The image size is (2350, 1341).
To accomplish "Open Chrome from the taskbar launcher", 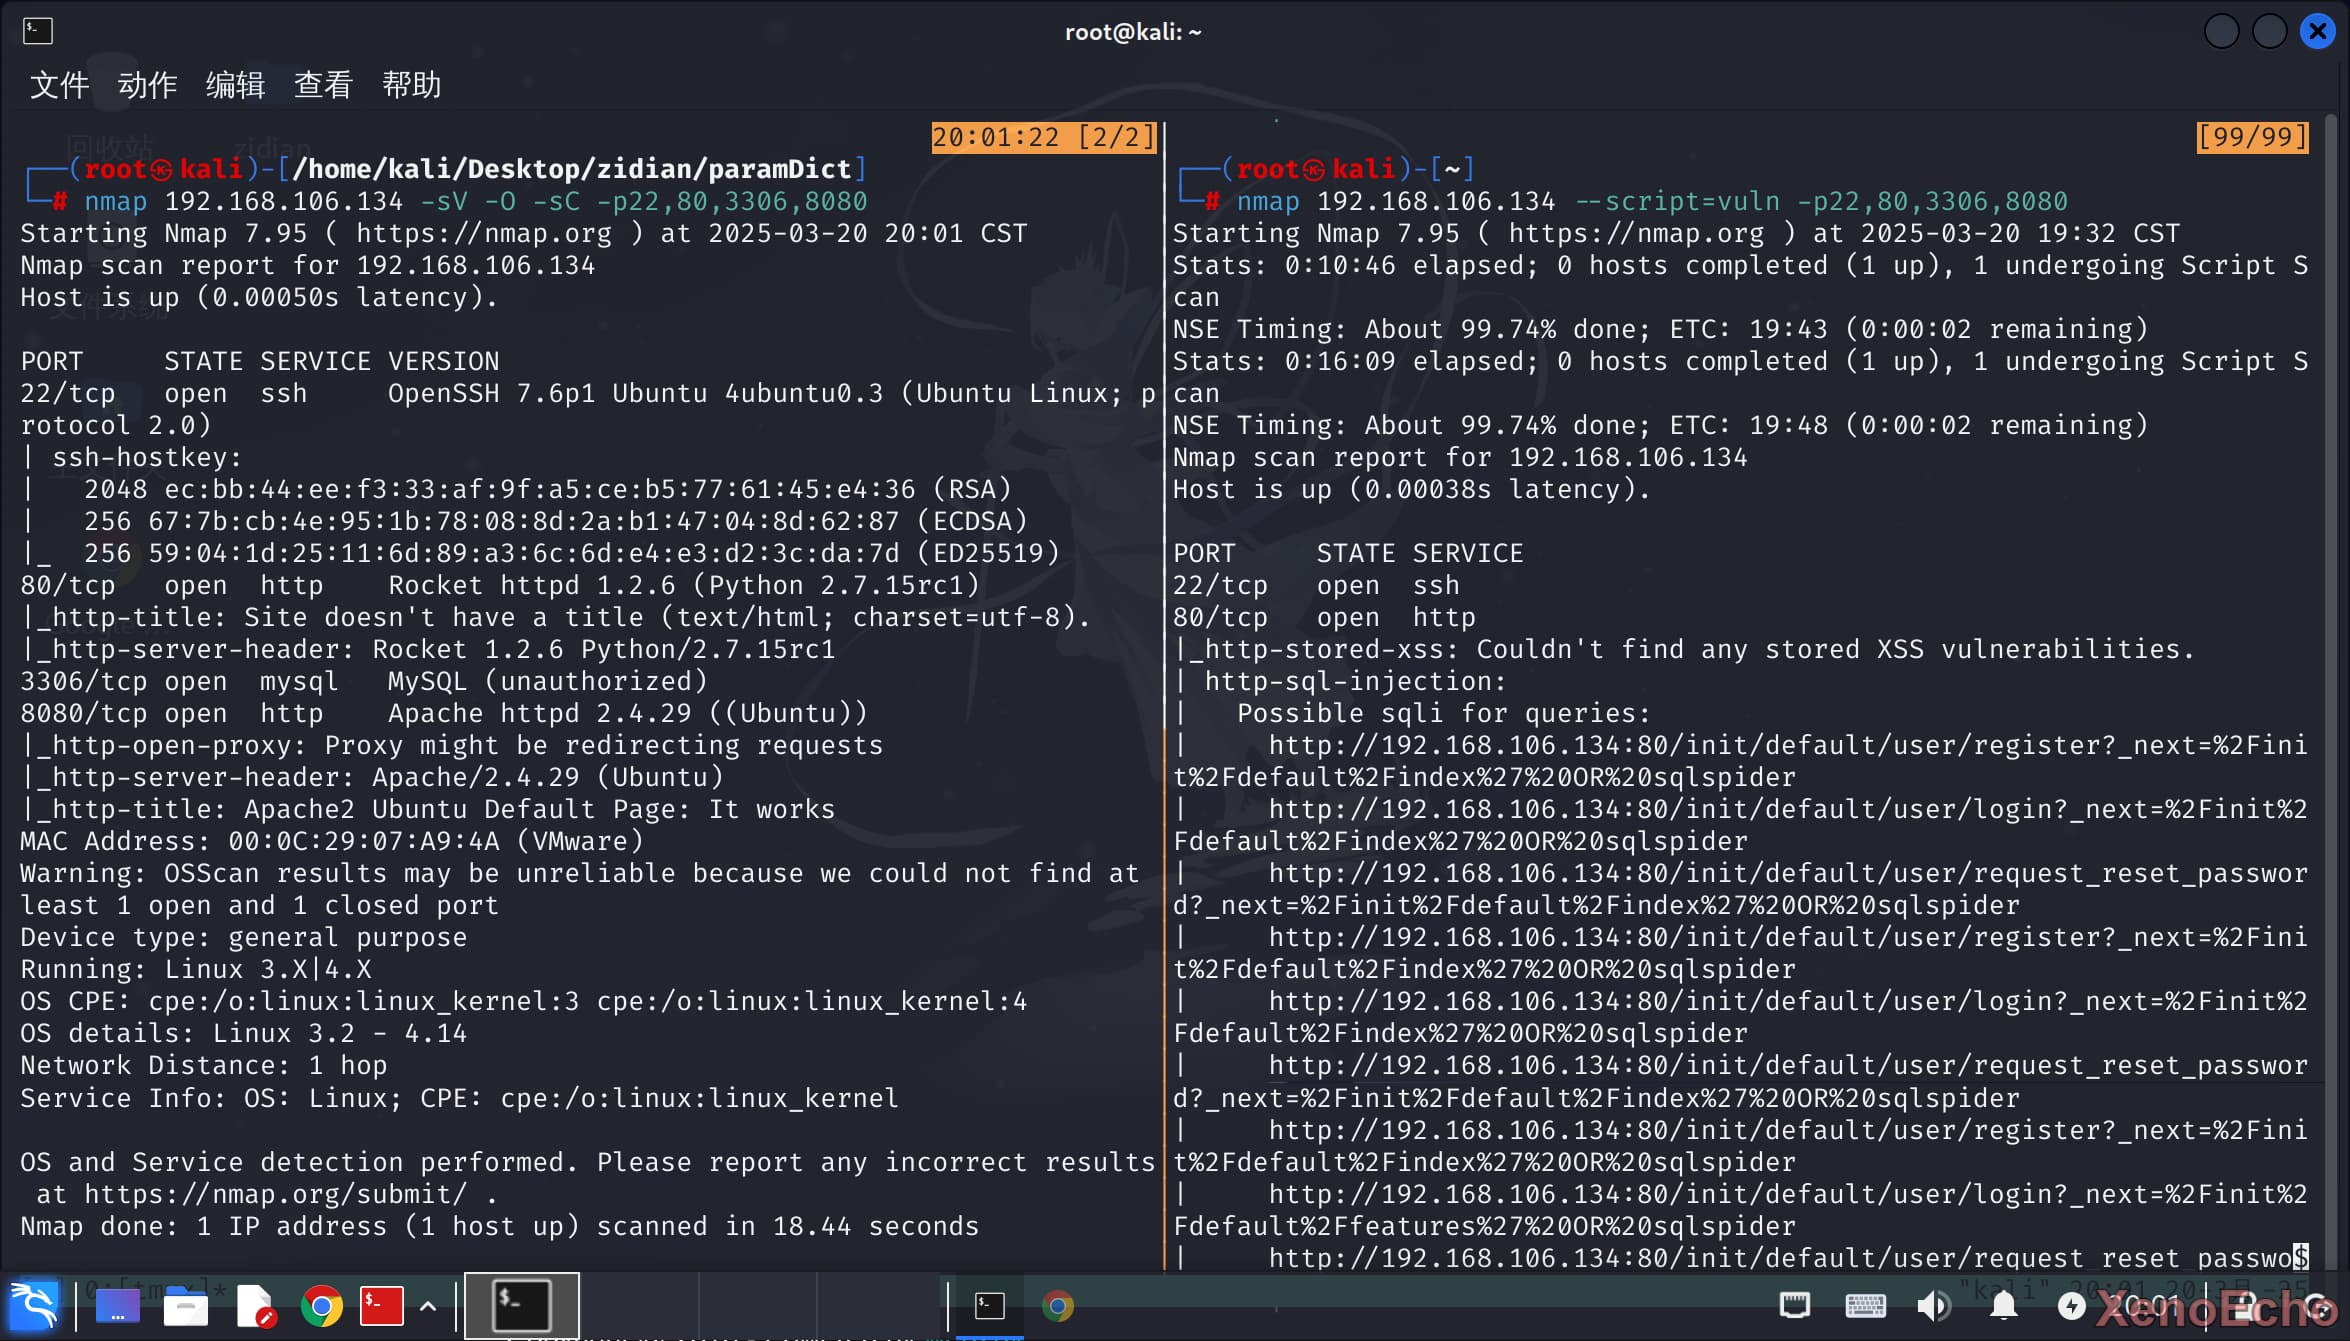I will (x=321, y=1305).
